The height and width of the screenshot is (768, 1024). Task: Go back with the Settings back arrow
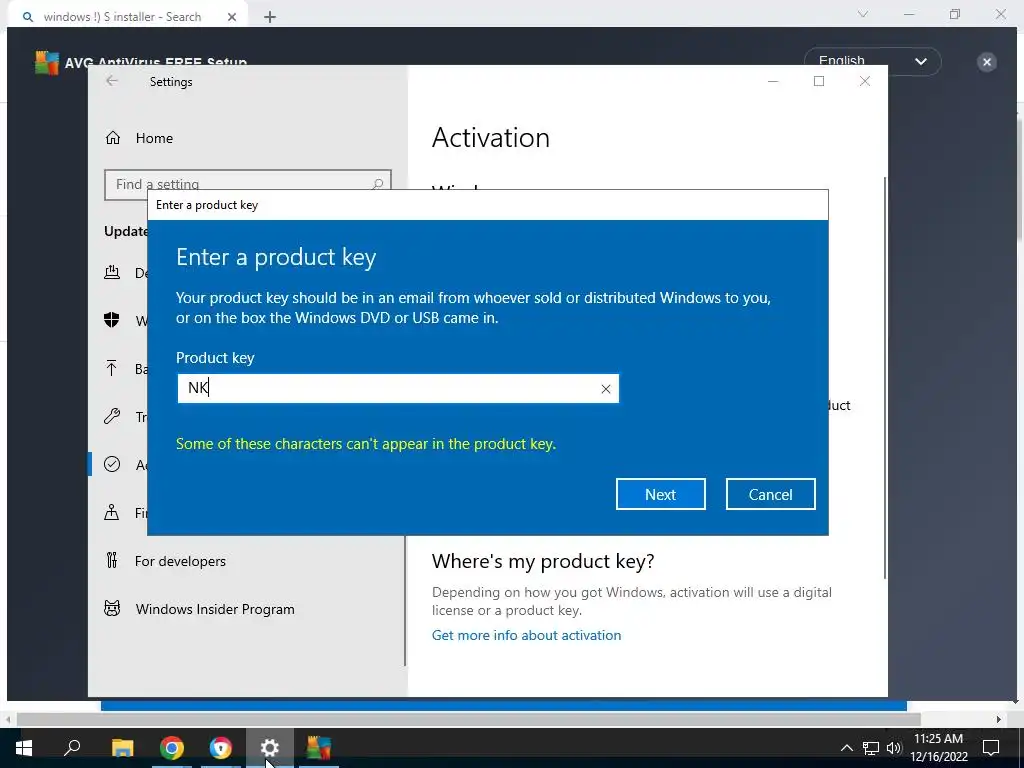[112, 81]
